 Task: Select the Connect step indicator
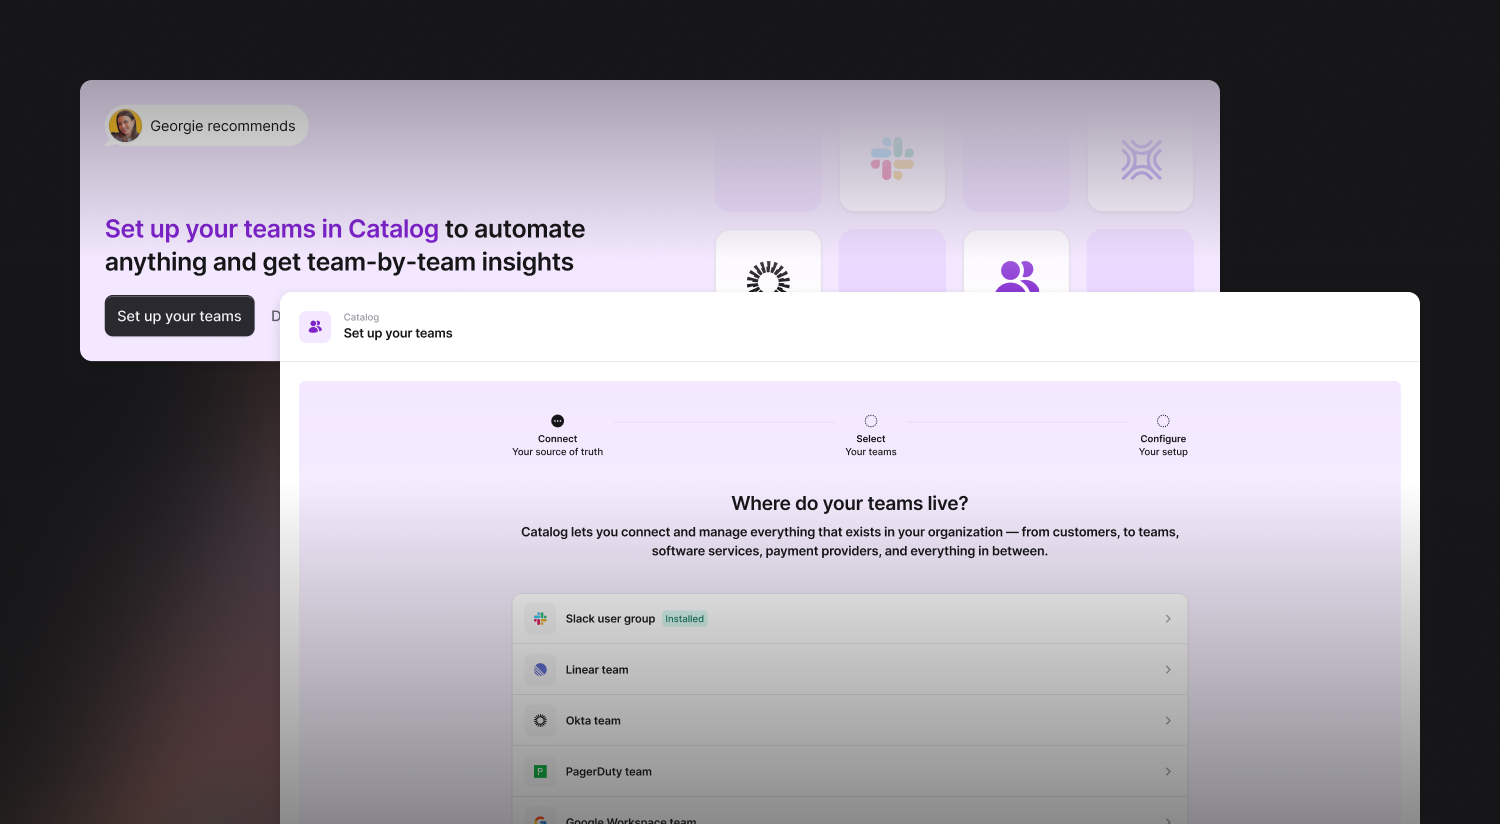558,421
